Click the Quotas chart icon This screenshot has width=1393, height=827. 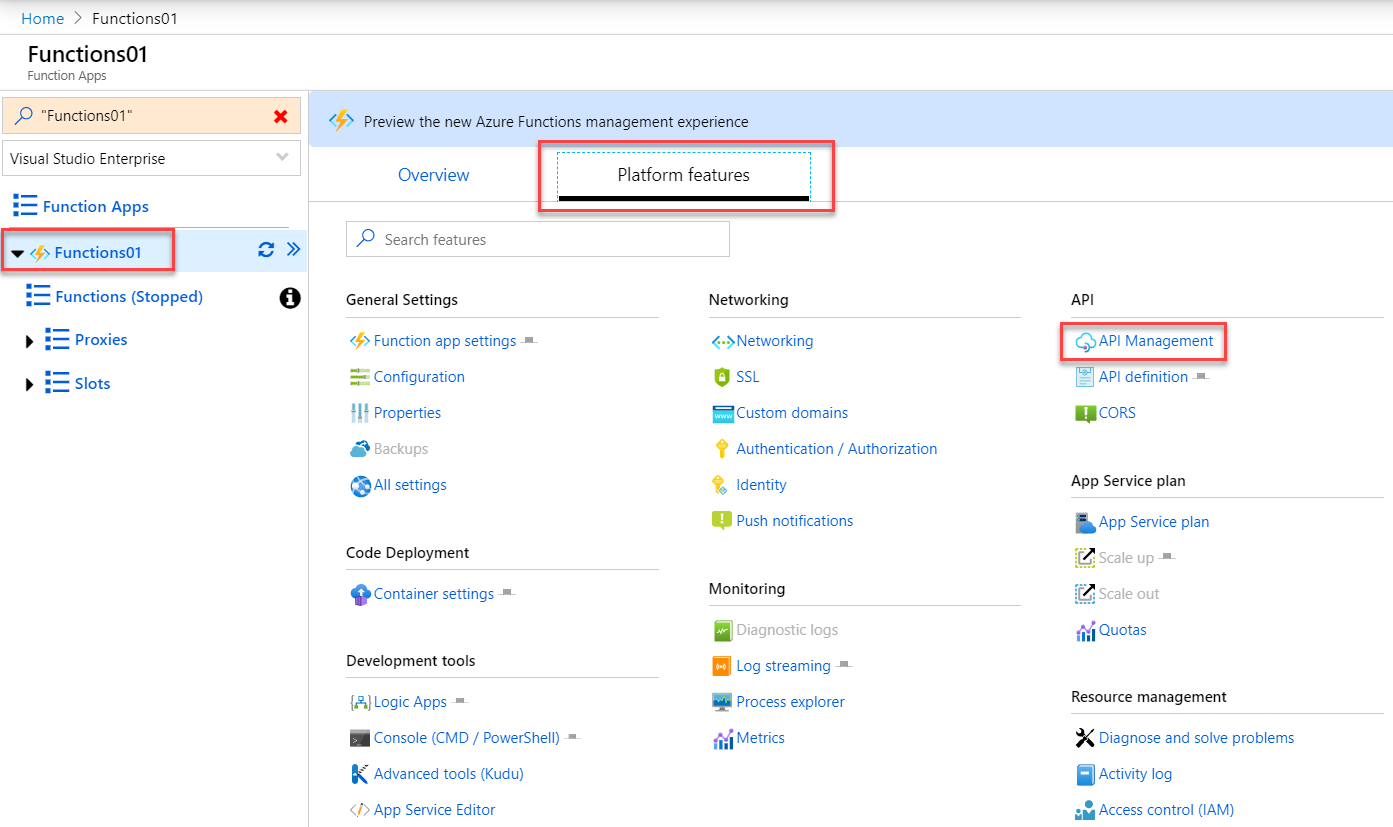(x=1085, y=630)
